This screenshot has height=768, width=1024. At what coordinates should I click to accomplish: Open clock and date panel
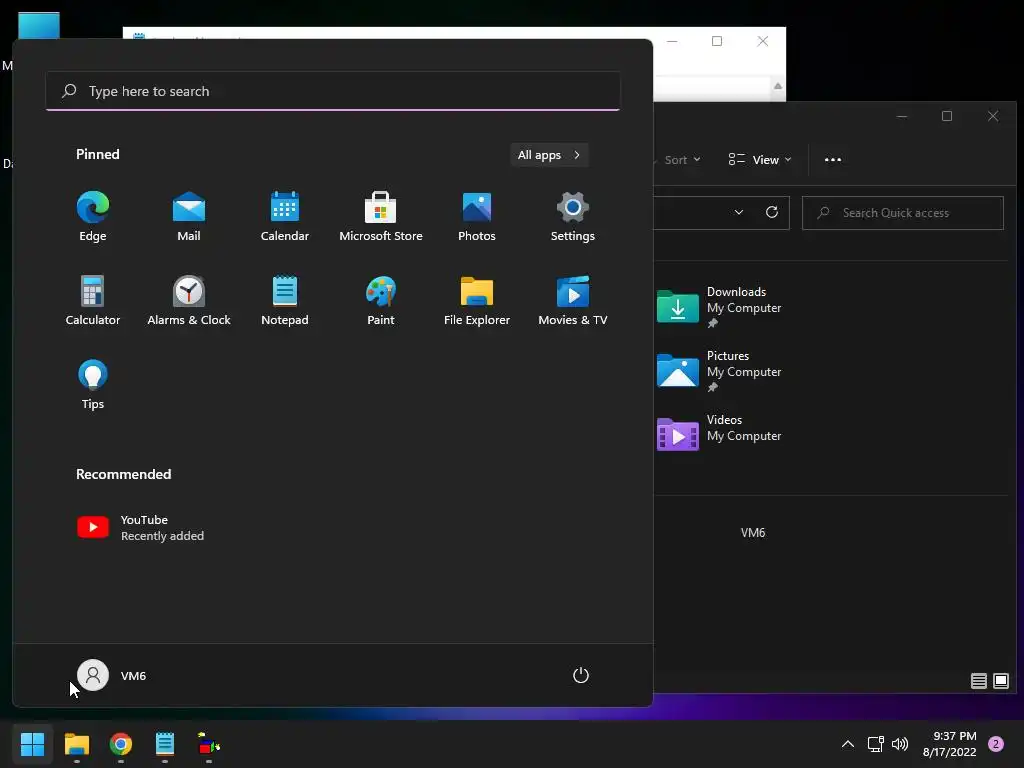point(950,744)
